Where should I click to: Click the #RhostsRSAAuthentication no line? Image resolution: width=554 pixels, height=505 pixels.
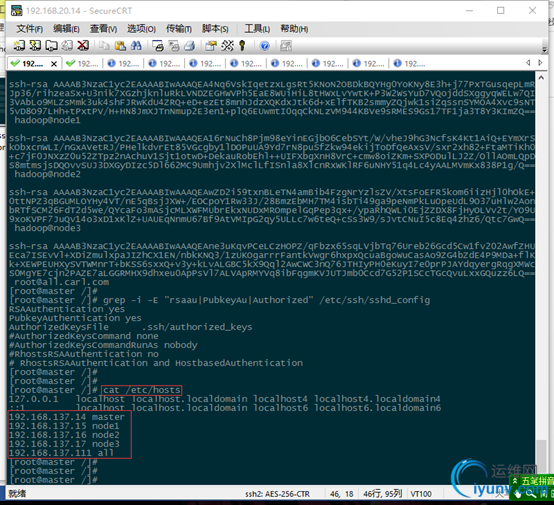pos(83,354)
